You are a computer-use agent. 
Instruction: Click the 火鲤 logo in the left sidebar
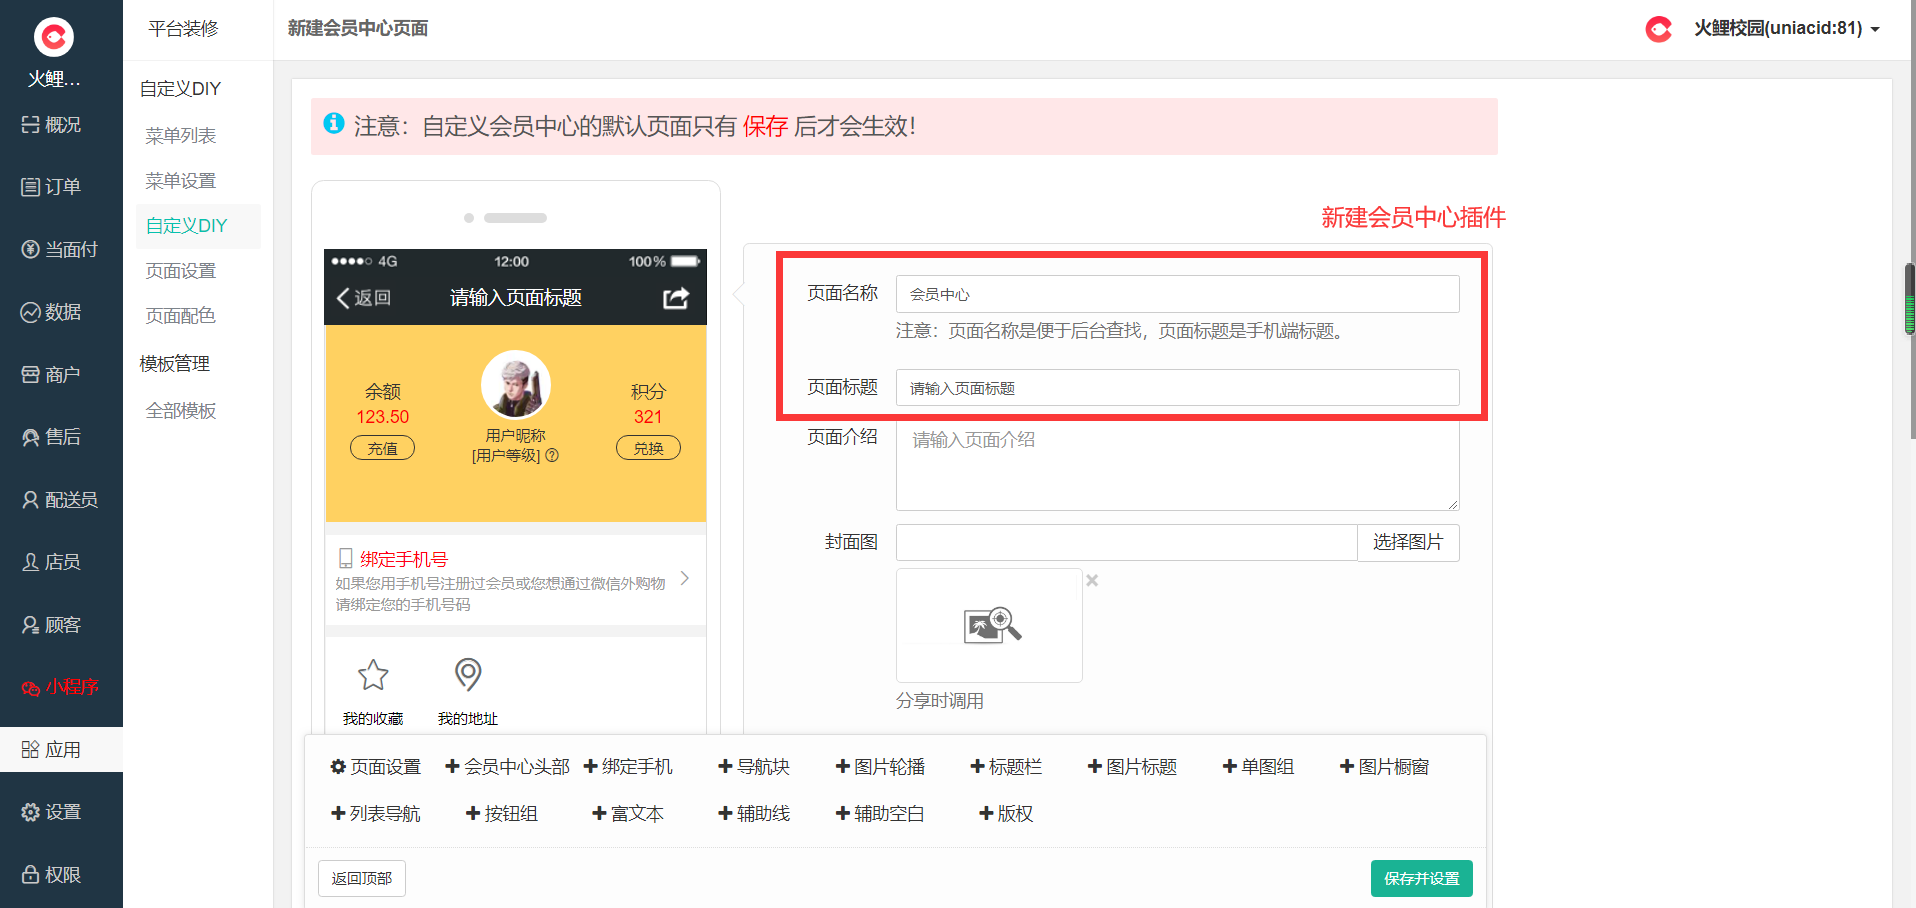tap(54, 37)
